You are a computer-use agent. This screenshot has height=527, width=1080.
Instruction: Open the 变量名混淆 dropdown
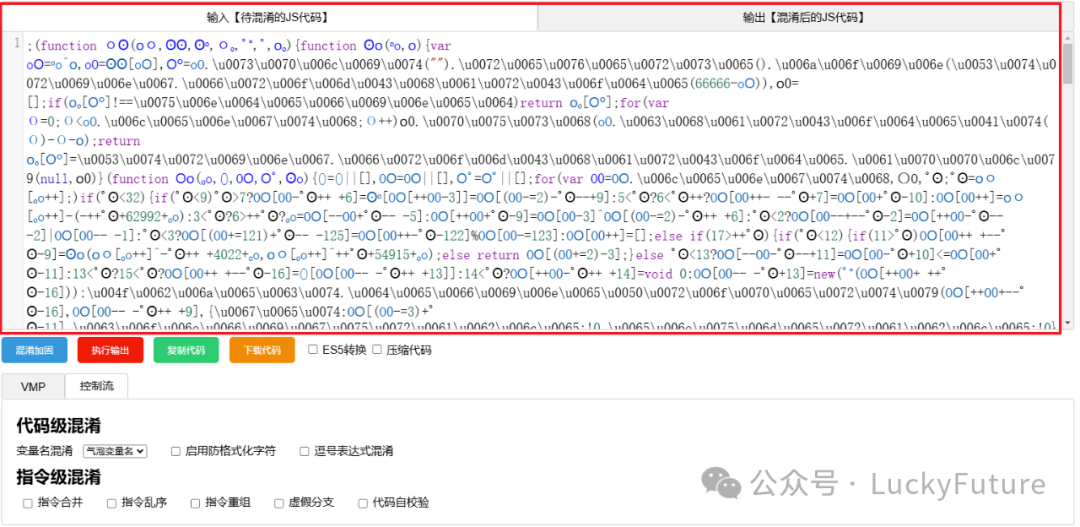click(115, 451)
